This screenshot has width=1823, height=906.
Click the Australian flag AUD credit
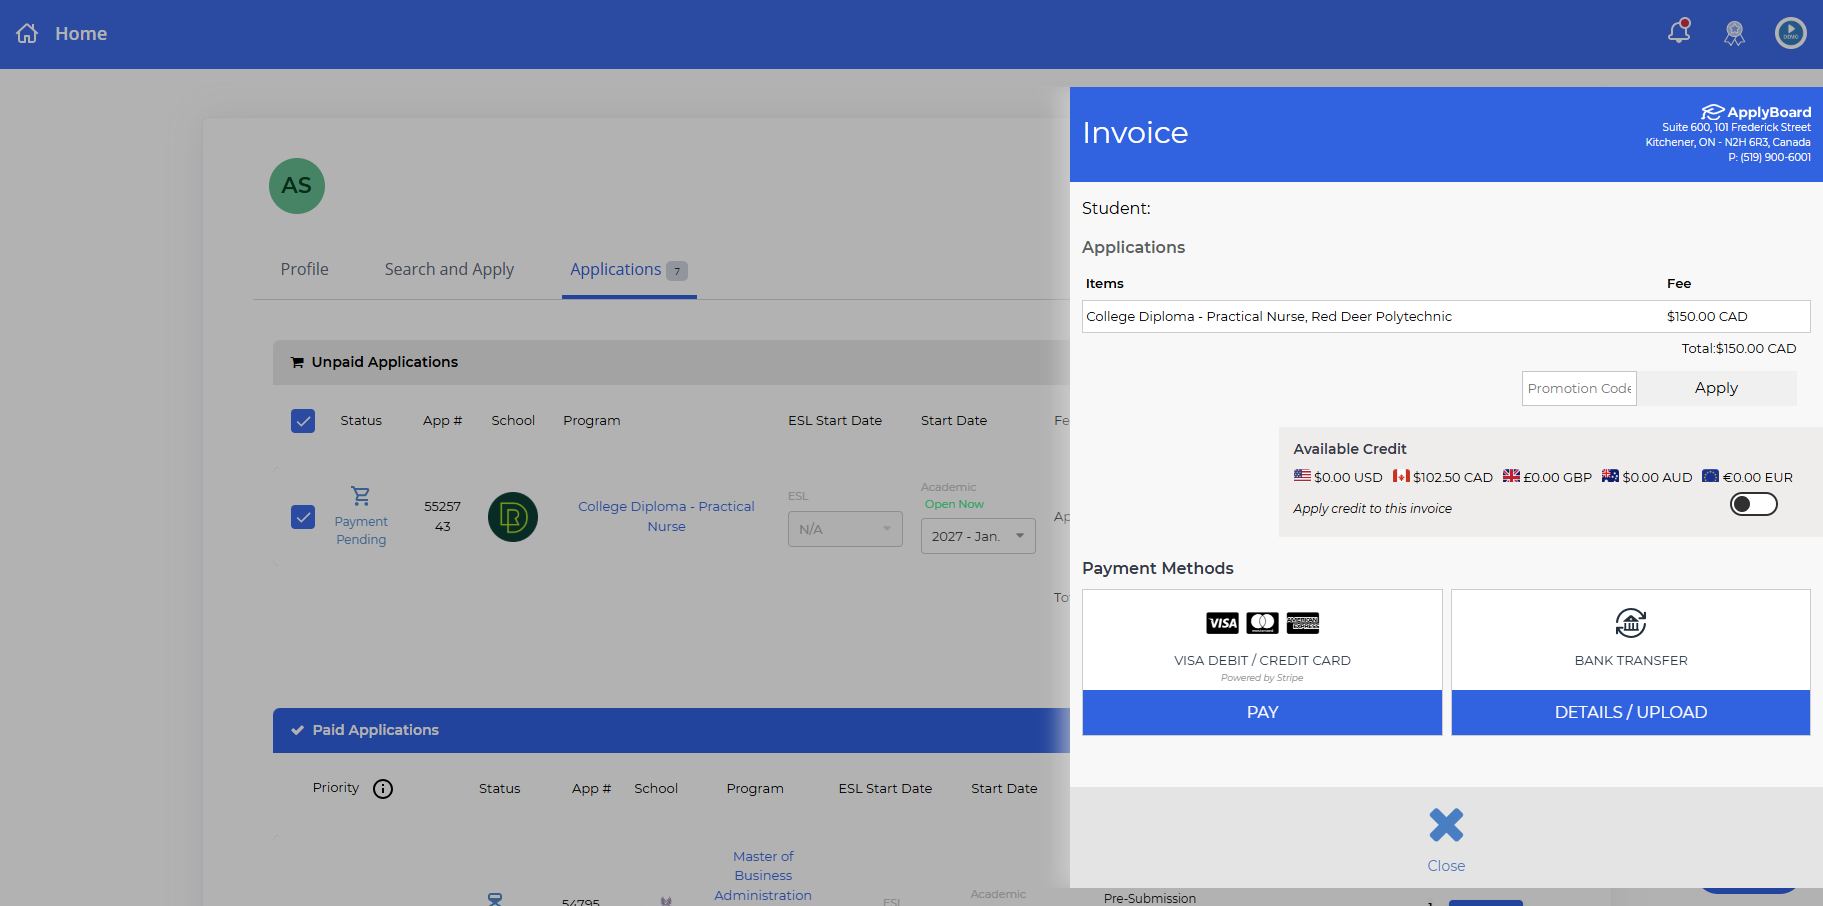[x=1610, y=476]
